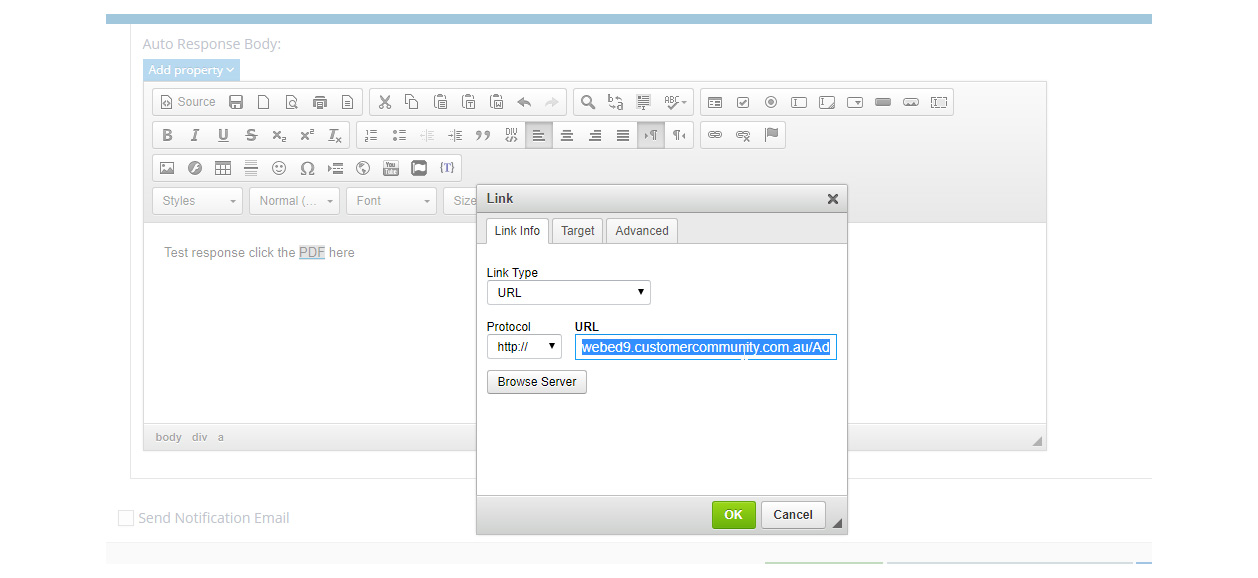Click the Paste from Word icon
Screen dimensions: 1258x578
[x=496, y=101]
